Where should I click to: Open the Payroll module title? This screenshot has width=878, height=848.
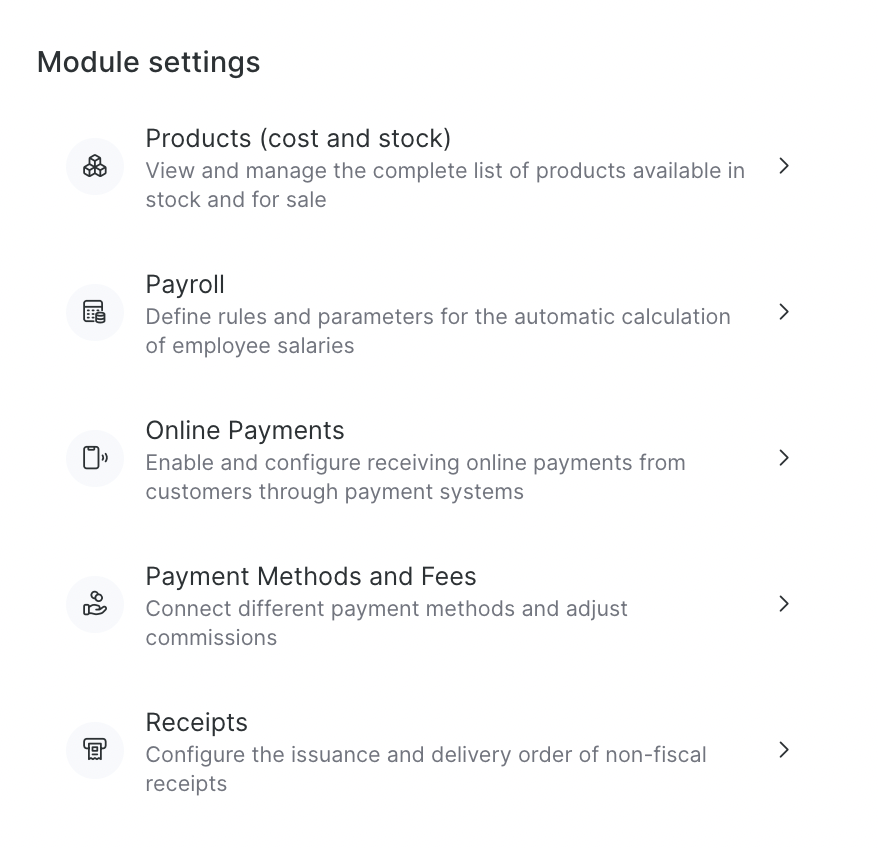(x=185, y=284)
